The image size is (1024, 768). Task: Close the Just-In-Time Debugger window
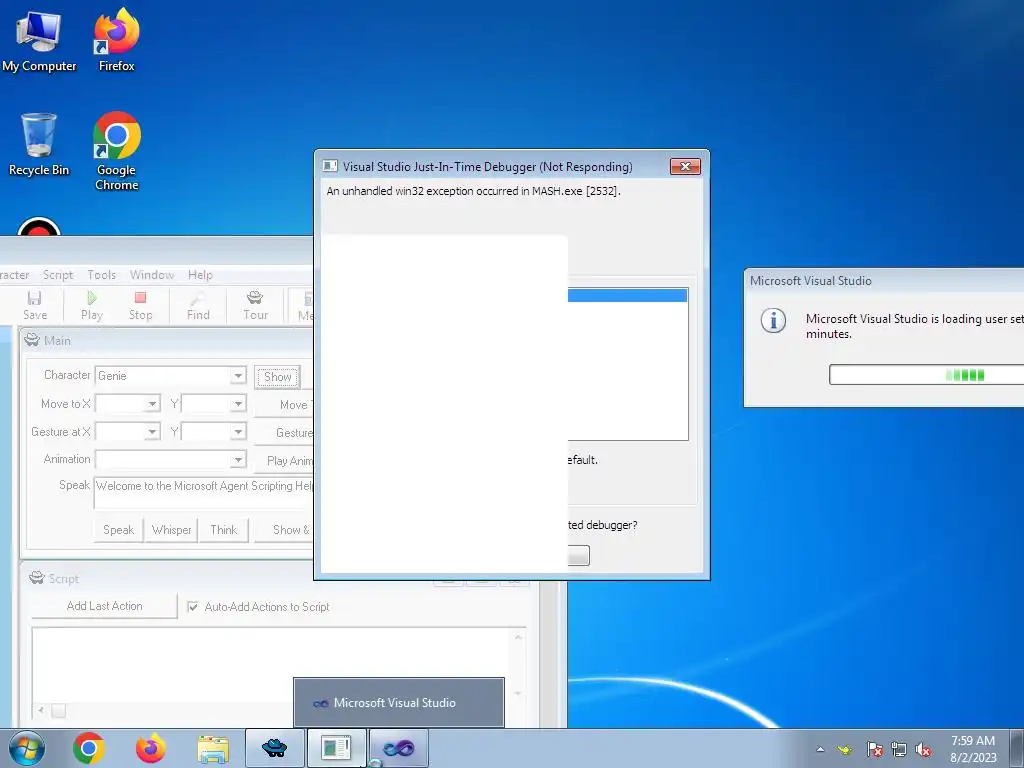685,167
